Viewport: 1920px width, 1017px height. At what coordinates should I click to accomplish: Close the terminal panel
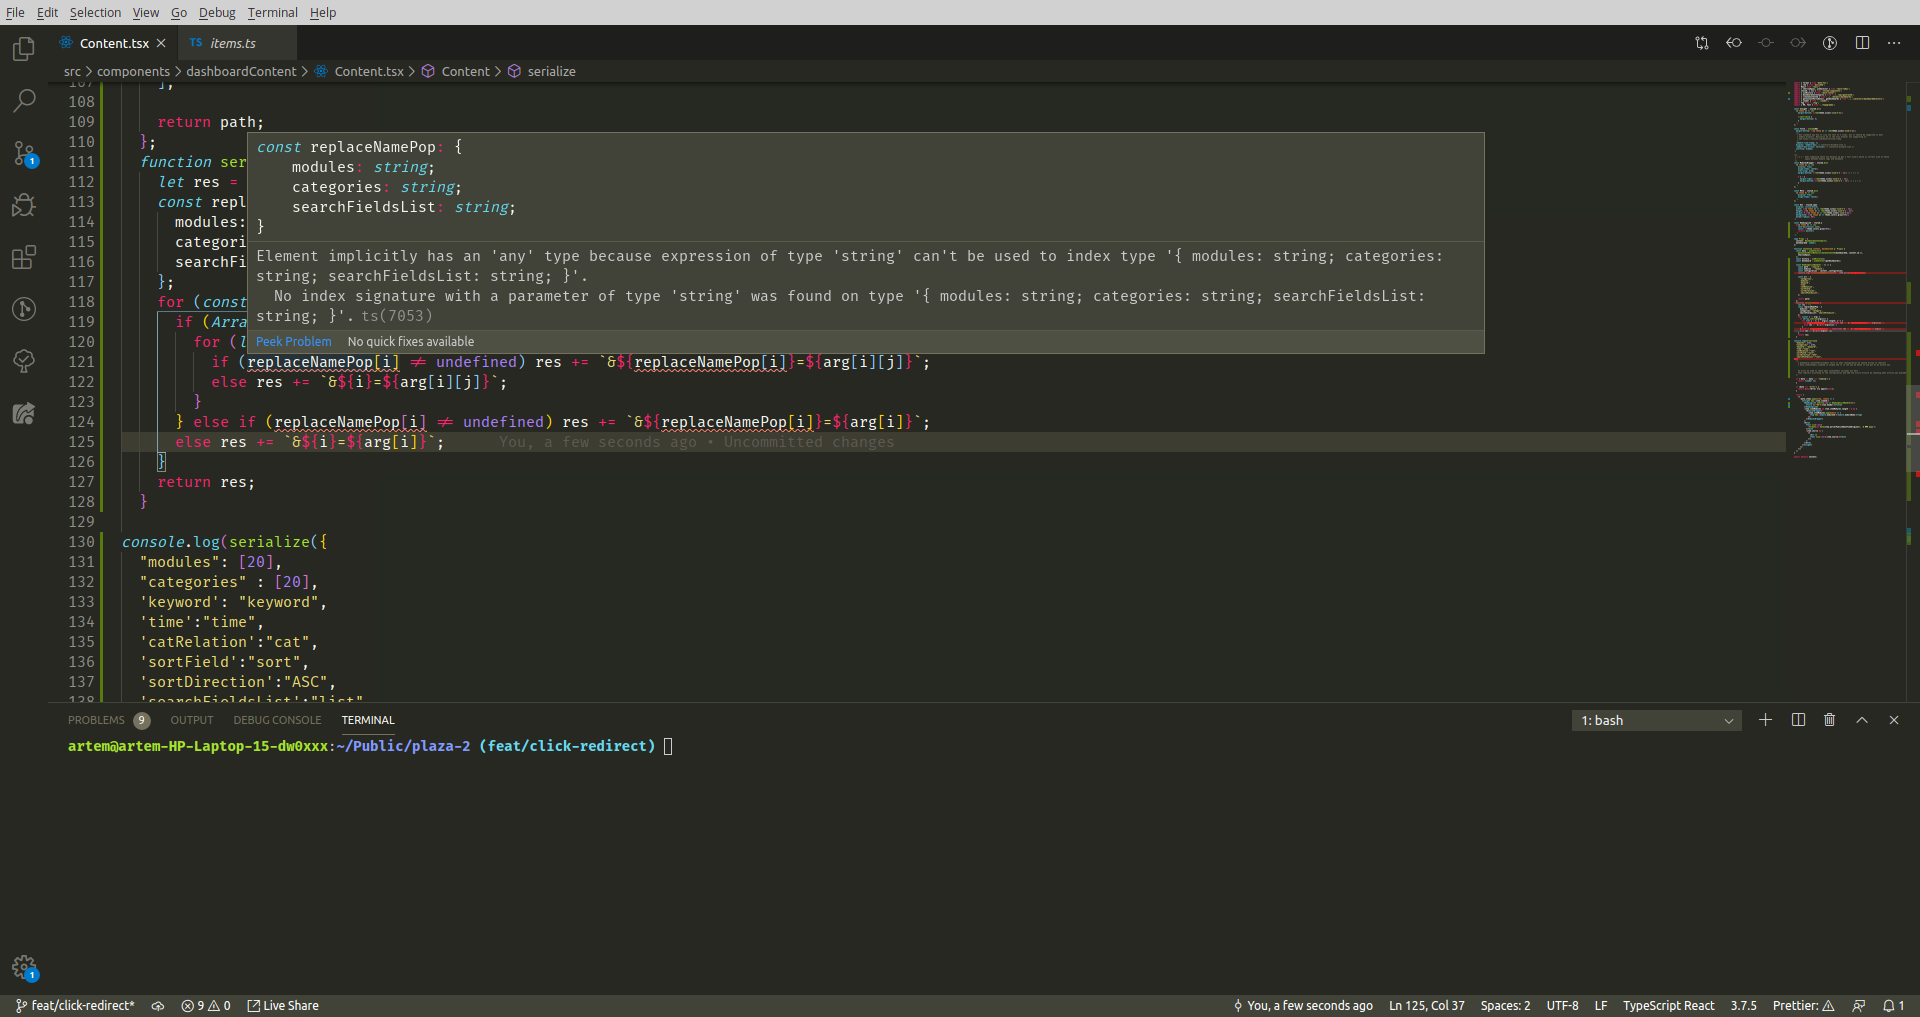tap(1894, 720)
